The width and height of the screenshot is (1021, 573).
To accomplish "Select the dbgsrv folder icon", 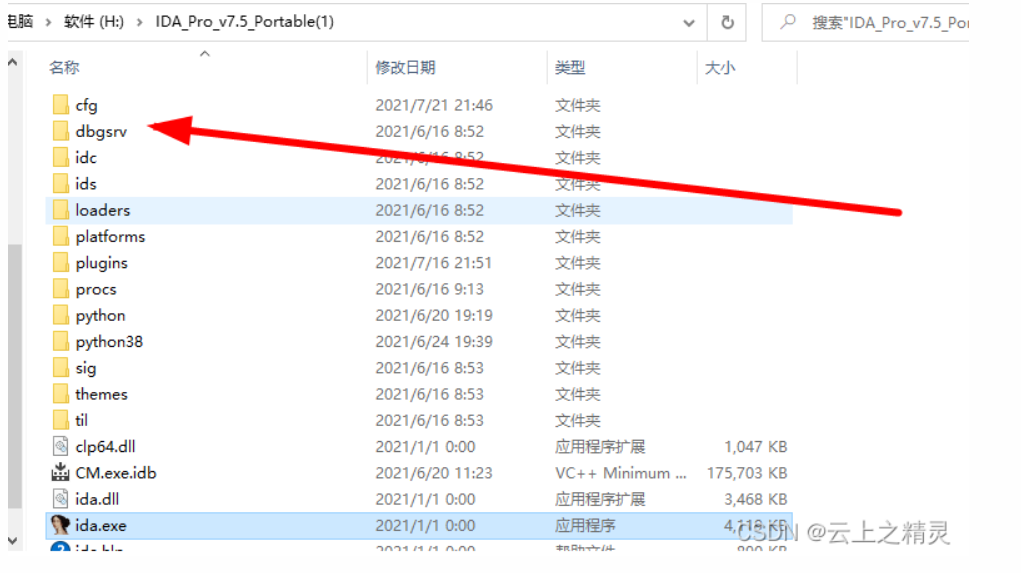I will pos(61,131).
